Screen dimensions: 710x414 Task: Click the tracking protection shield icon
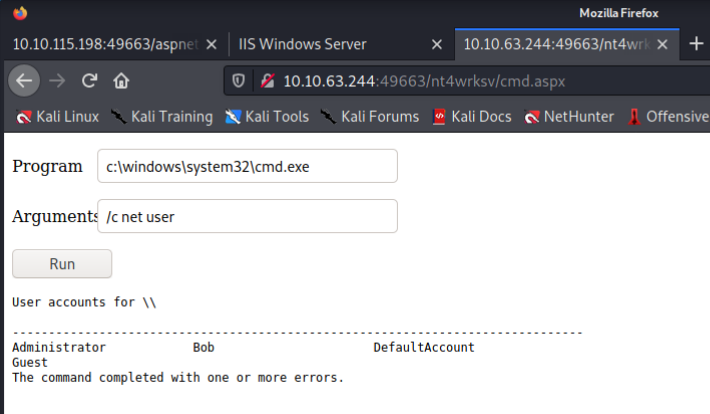(x=238, y=80)
